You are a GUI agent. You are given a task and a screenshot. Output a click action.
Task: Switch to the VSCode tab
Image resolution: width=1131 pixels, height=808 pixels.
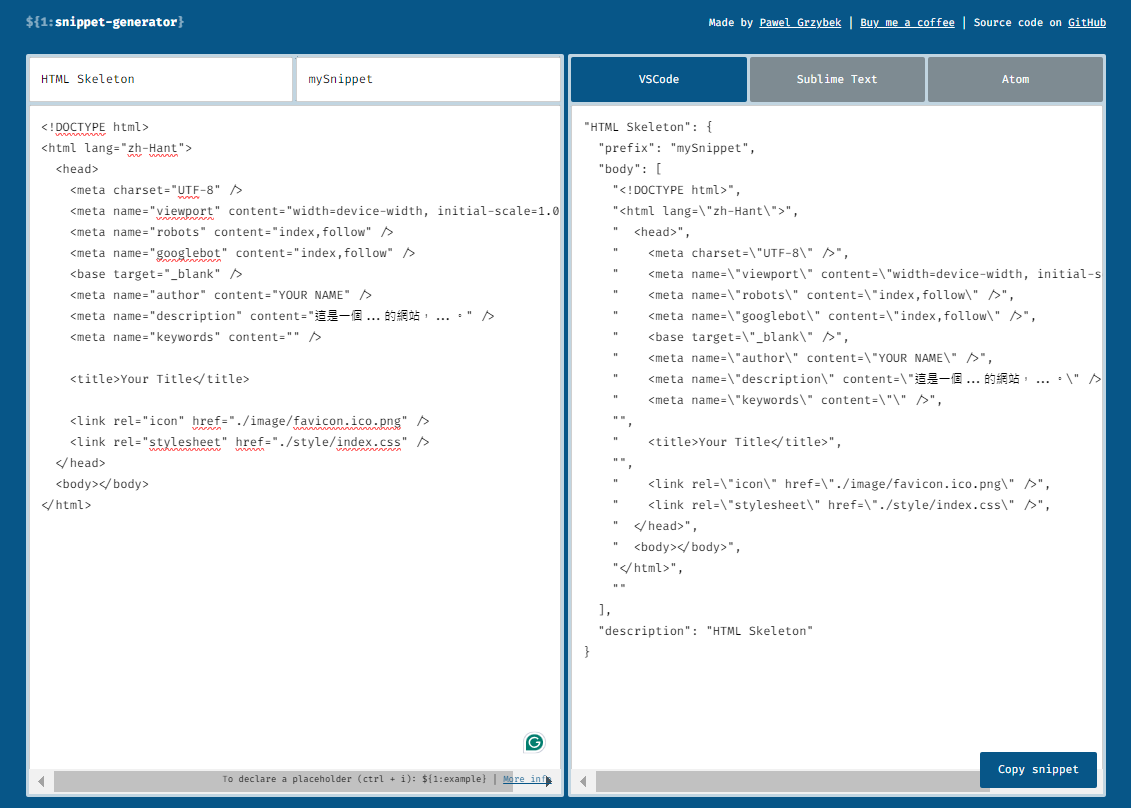coord(659,79)
